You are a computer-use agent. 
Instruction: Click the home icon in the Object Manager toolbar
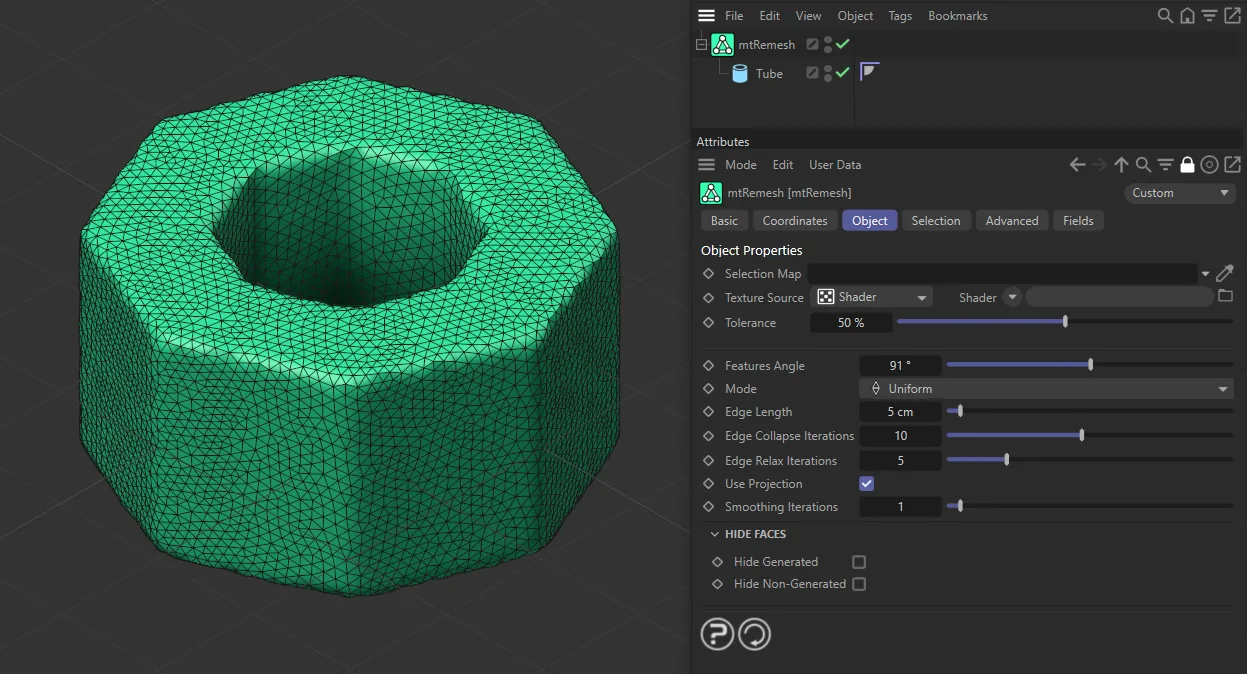coord(1185,16)
